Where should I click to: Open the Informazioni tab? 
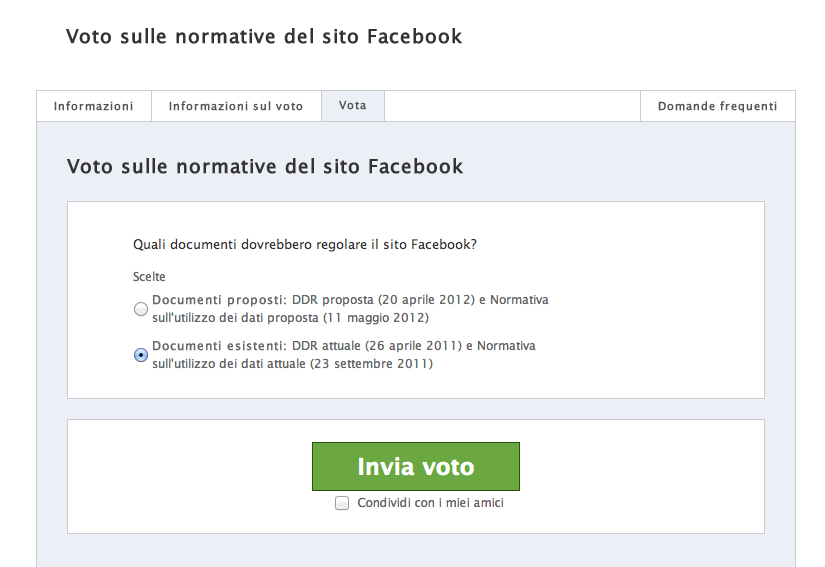pyautogui.click(x=93, y=106)
